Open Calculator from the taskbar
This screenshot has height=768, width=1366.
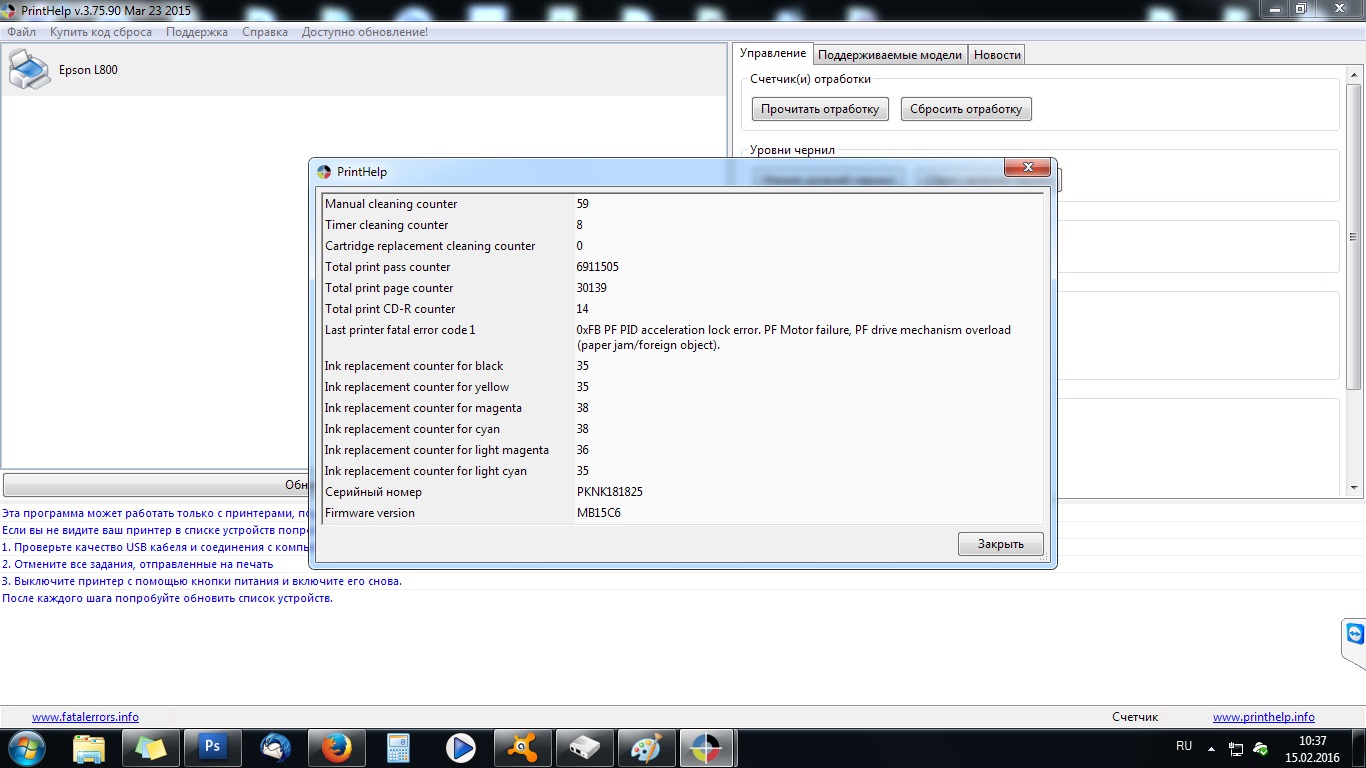tap(398, 747)
